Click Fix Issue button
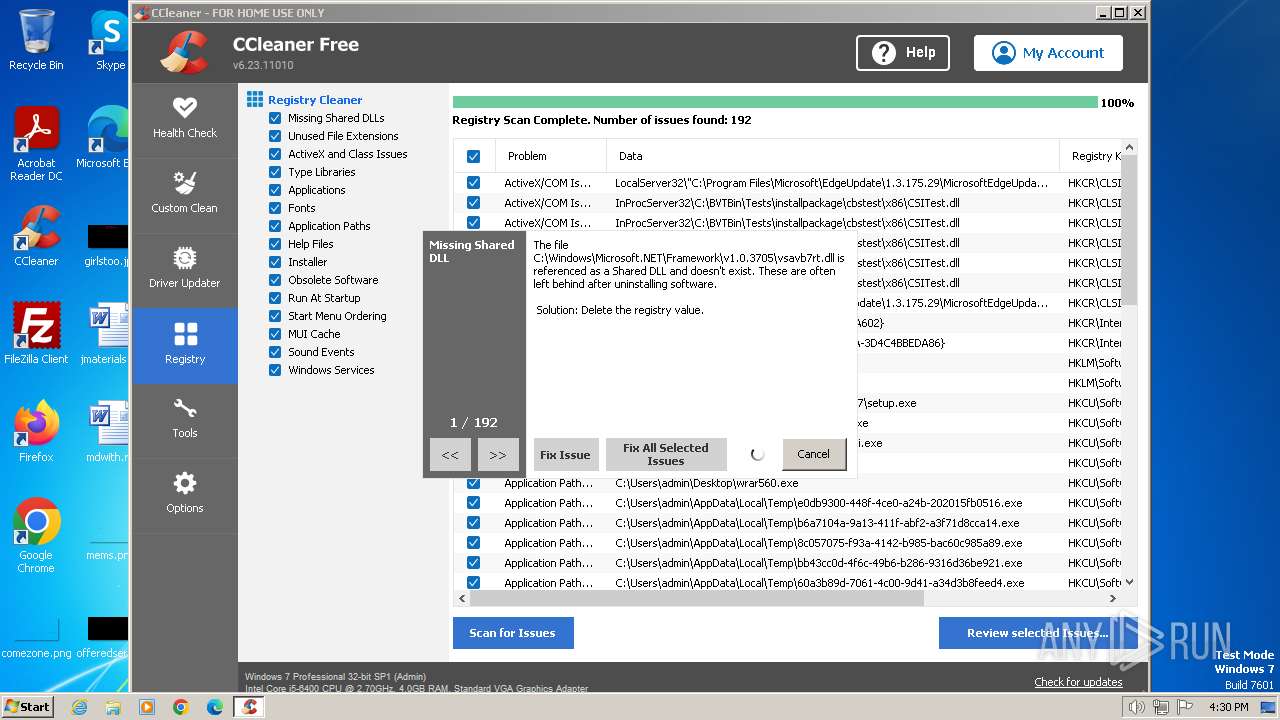 pyautogui.click(x=565, y=455)
